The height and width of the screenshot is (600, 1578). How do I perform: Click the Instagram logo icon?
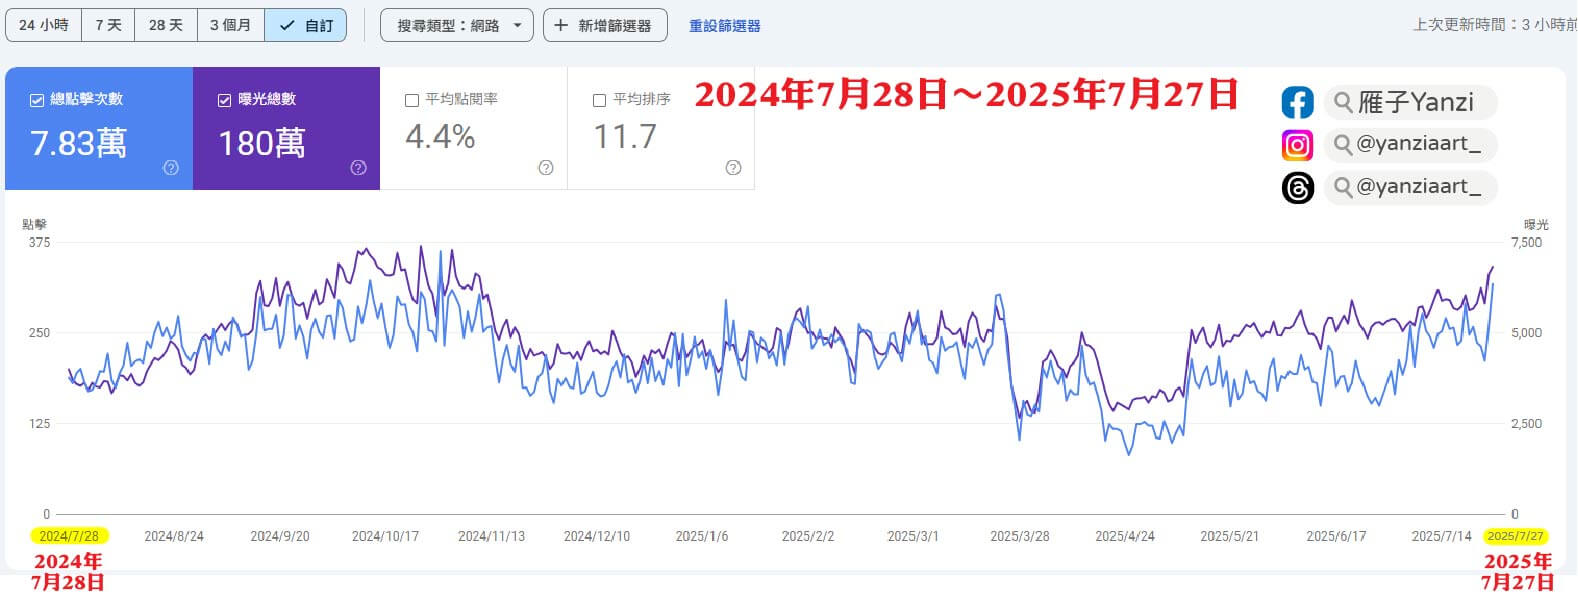pyautogui.click(x=1297, y=145)
